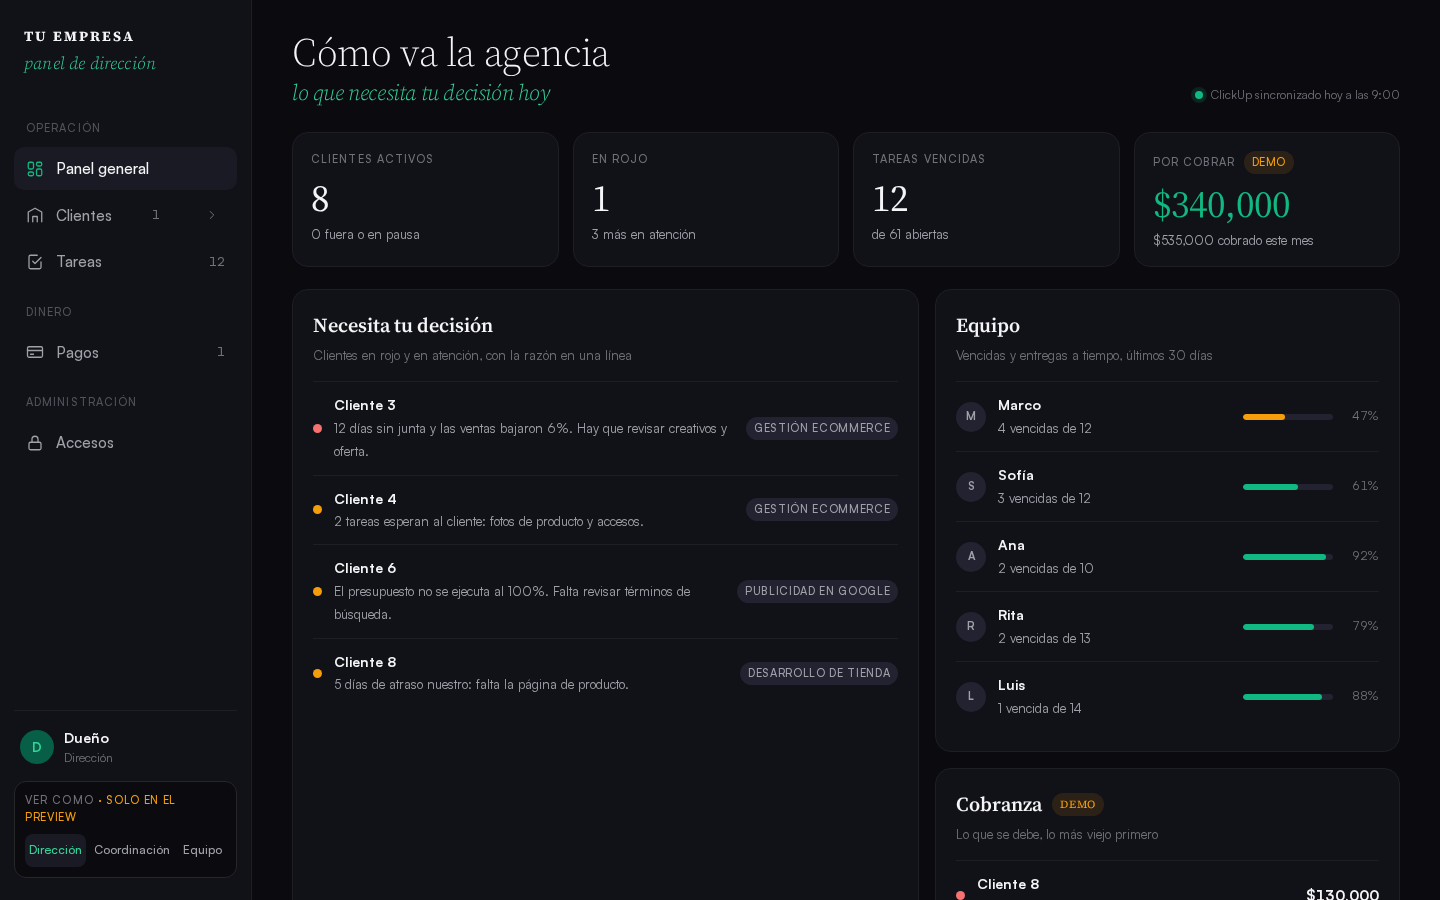Screen dimensions: 1440x900
Task: Click Marco's avatar initial M
Action: 971,416
